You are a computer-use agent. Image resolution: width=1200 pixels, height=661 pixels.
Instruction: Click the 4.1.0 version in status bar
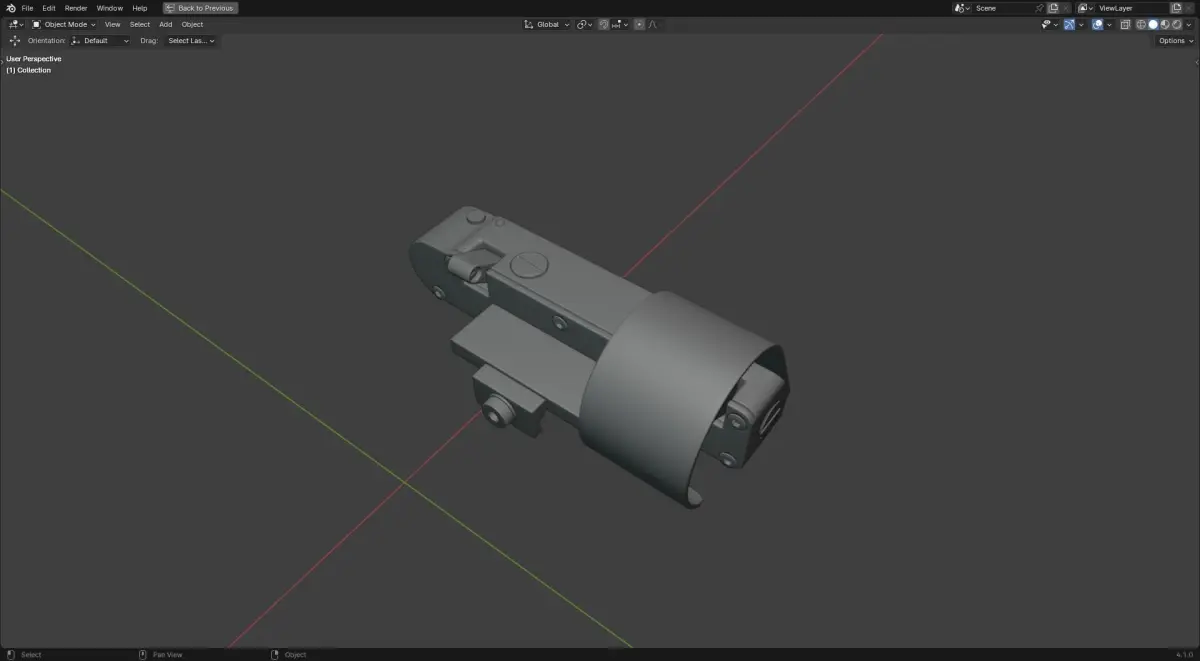pyautogui.click(x=1187, y=655)
